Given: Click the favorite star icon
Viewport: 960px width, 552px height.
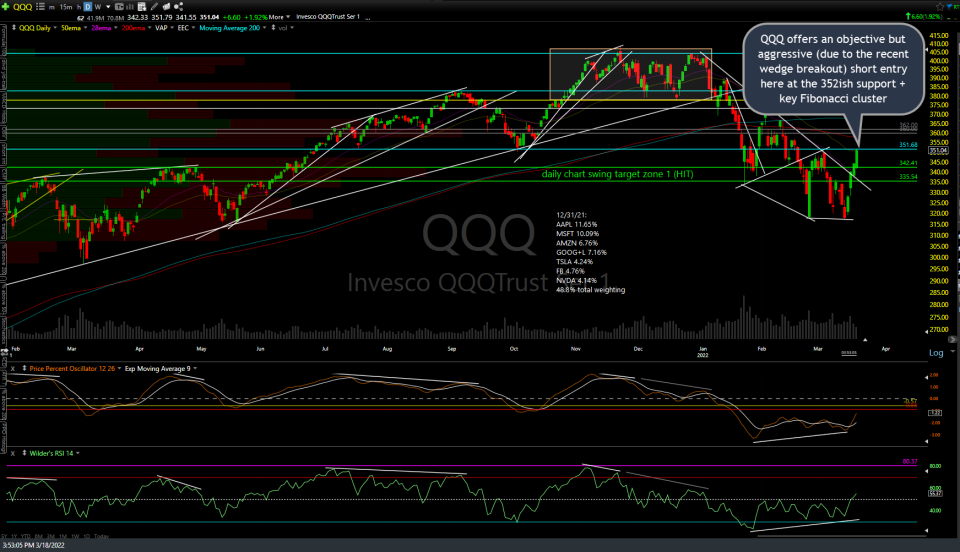Looking at the screenshot, I should [940, 7].
